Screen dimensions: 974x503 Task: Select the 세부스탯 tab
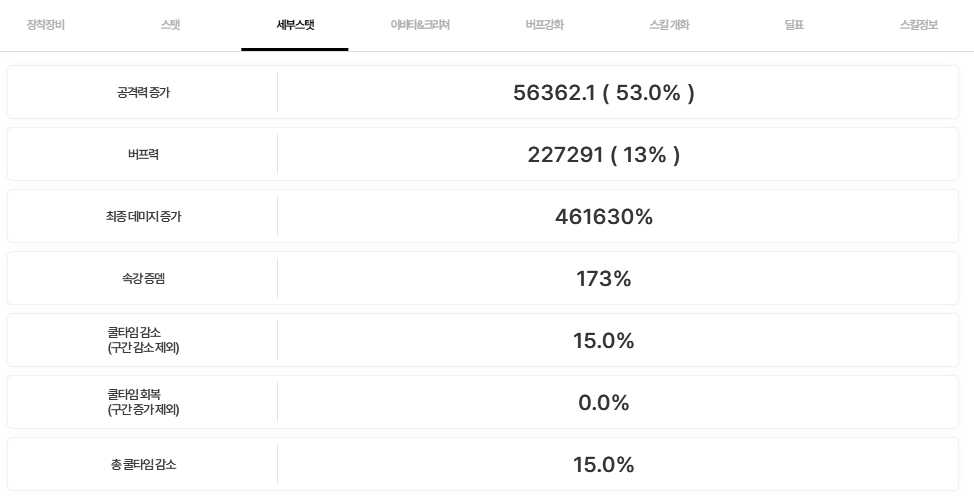[295, 25]
